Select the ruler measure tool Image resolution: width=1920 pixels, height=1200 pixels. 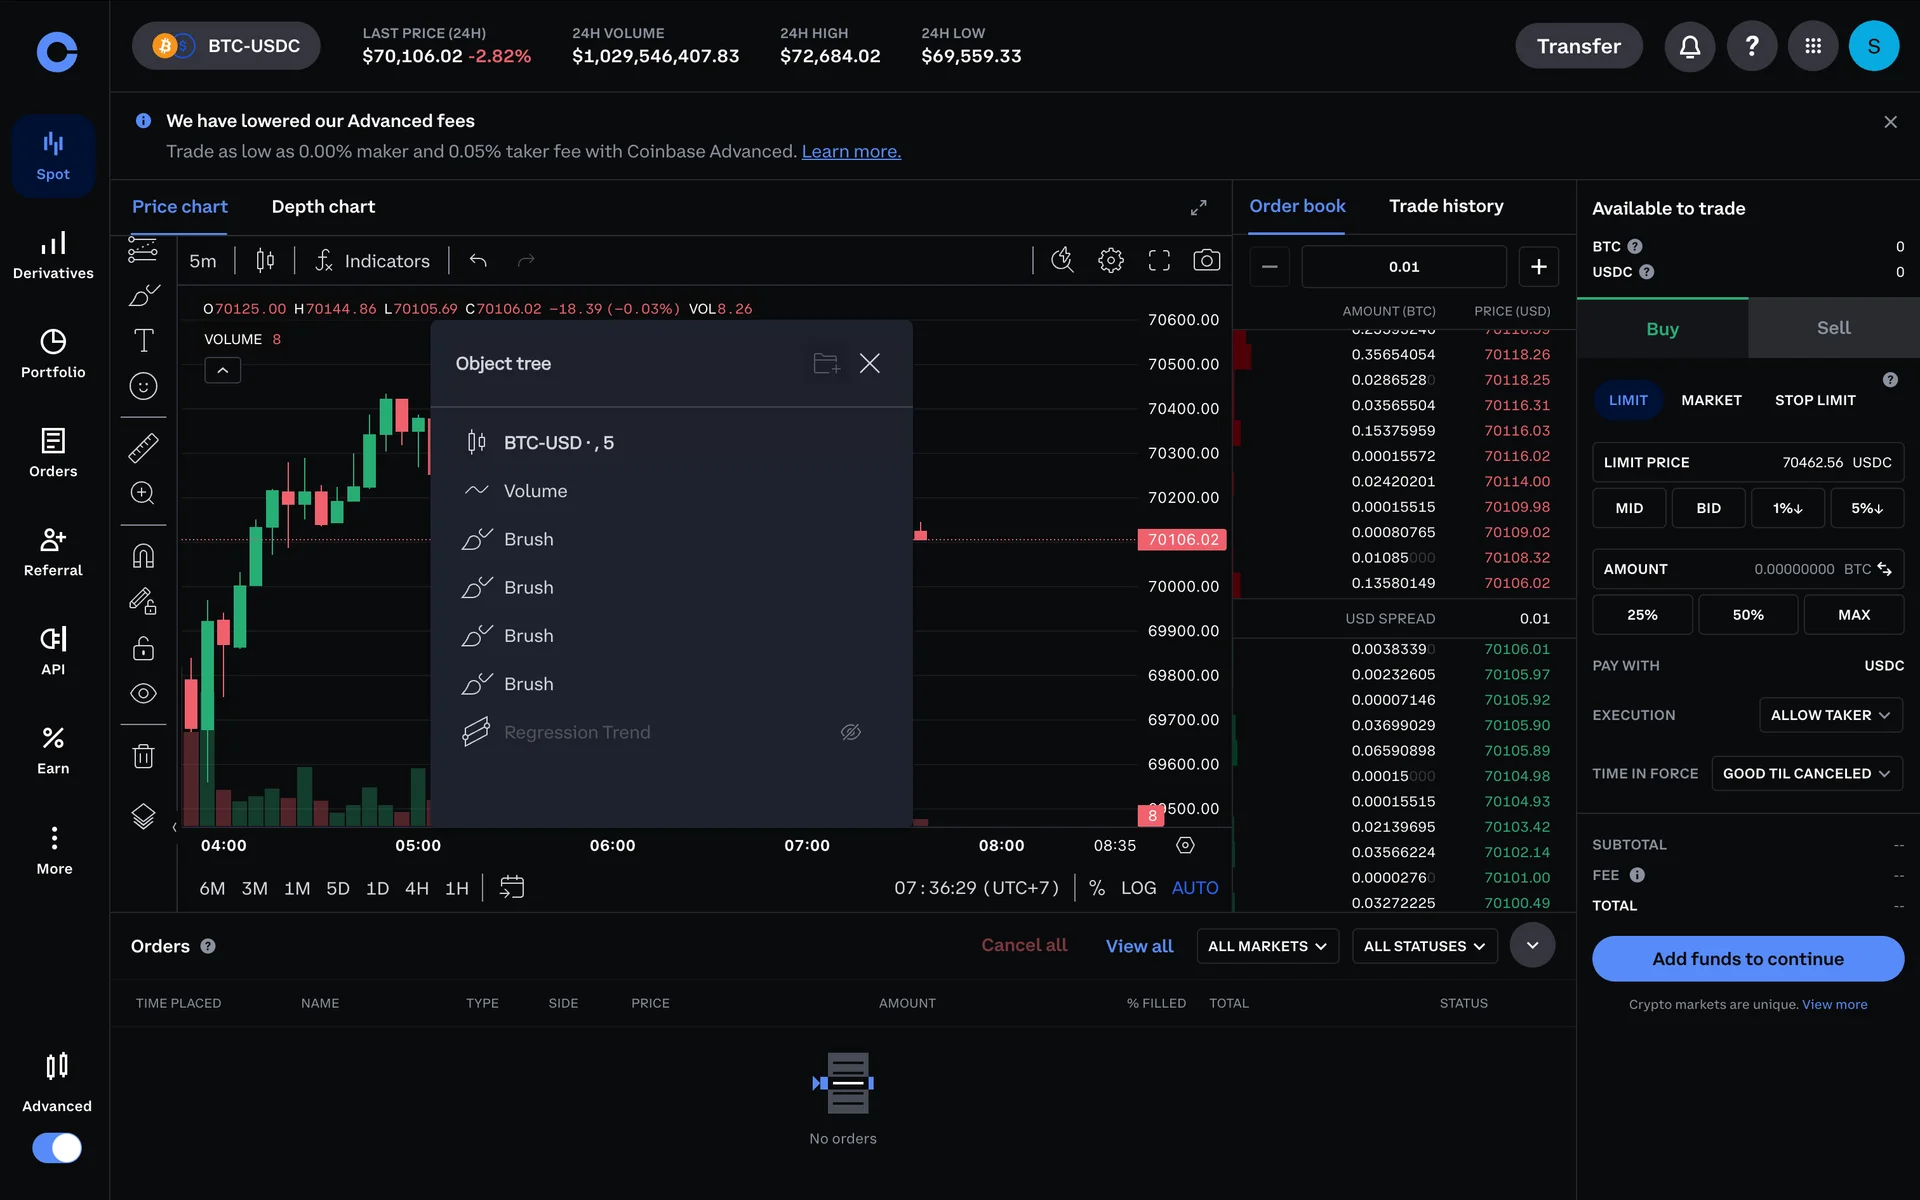[143, 447]
